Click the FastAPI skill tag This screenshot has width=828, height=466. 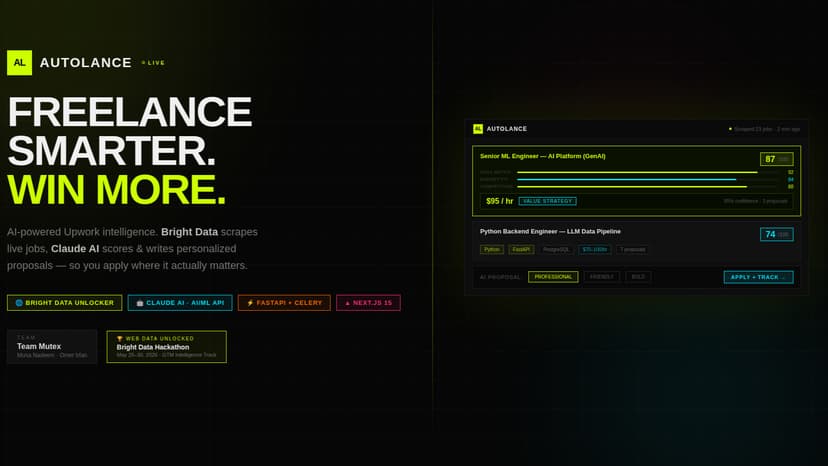[x=521, y=249]
